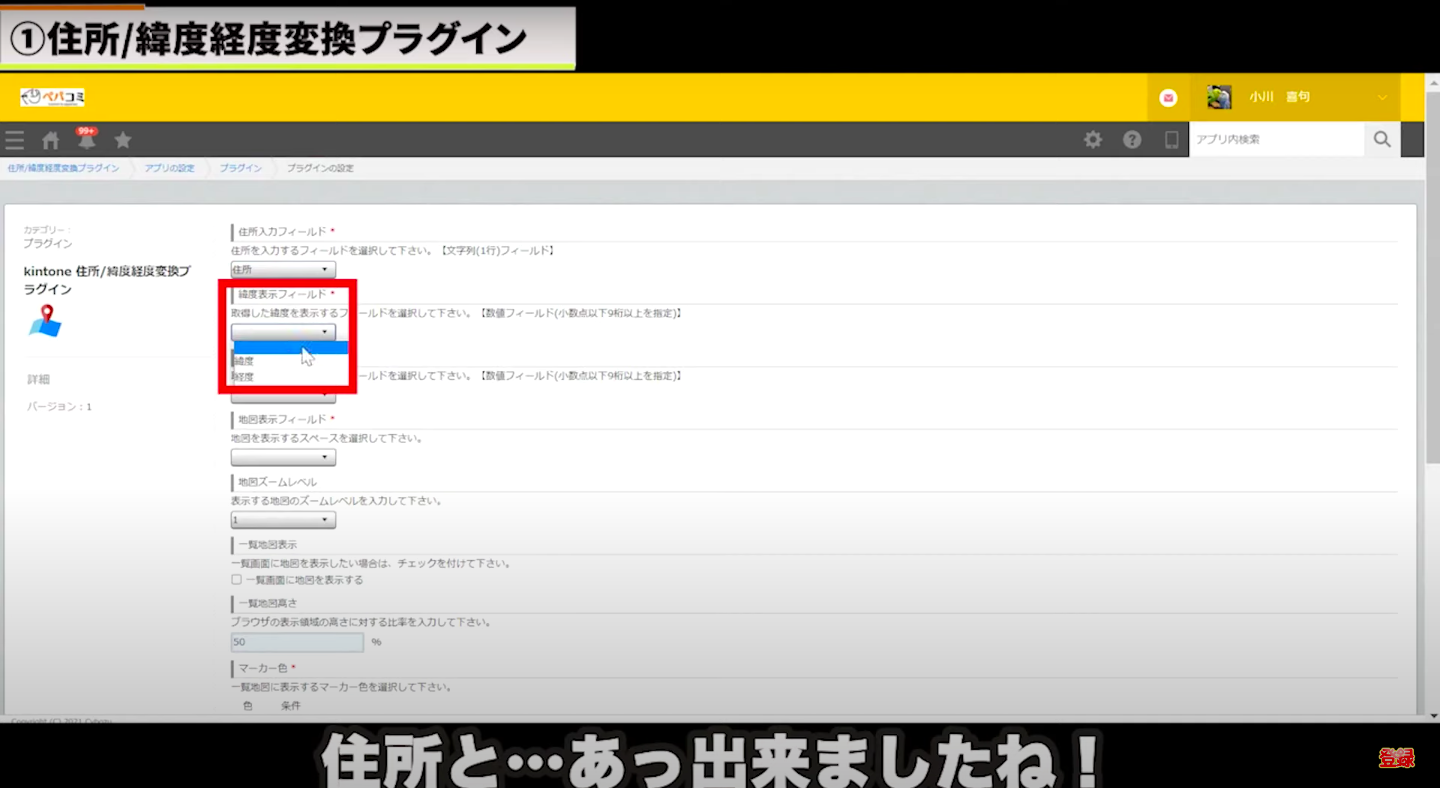Expand the 地図表示フィールド dropdown
Image resolution: width=1440 pixels, height=788 pixels.
pyautogui.click(x=283, y=458)
